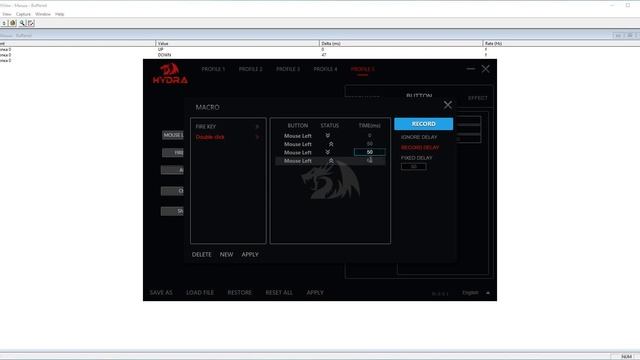Image resolution: width=640 pixels, height=360 pixels.
Task: Switch to Profile 2 tab
Action: point(251,69)
